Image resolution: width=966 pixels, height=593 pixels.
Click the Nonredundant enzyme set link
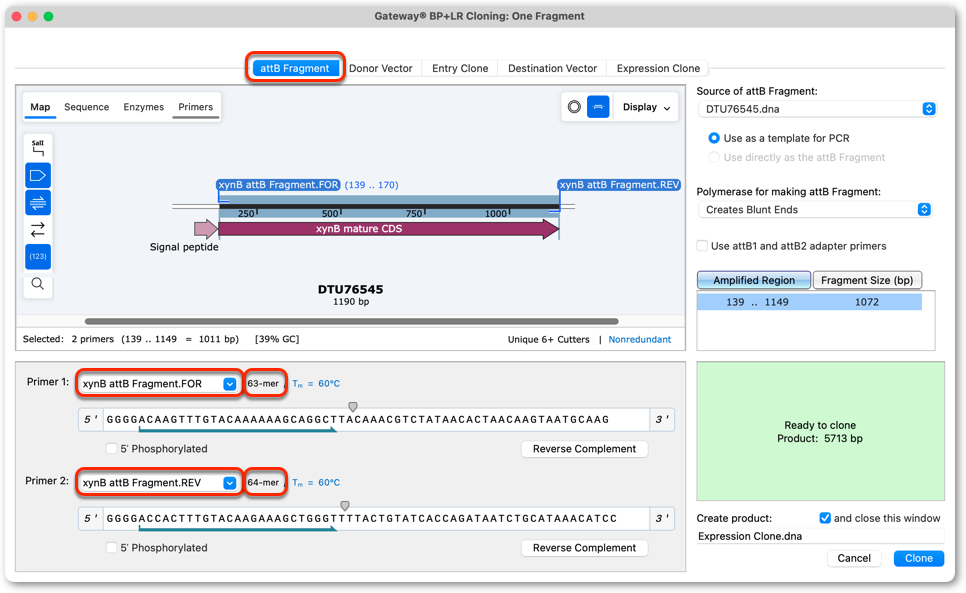click(639, 339)
